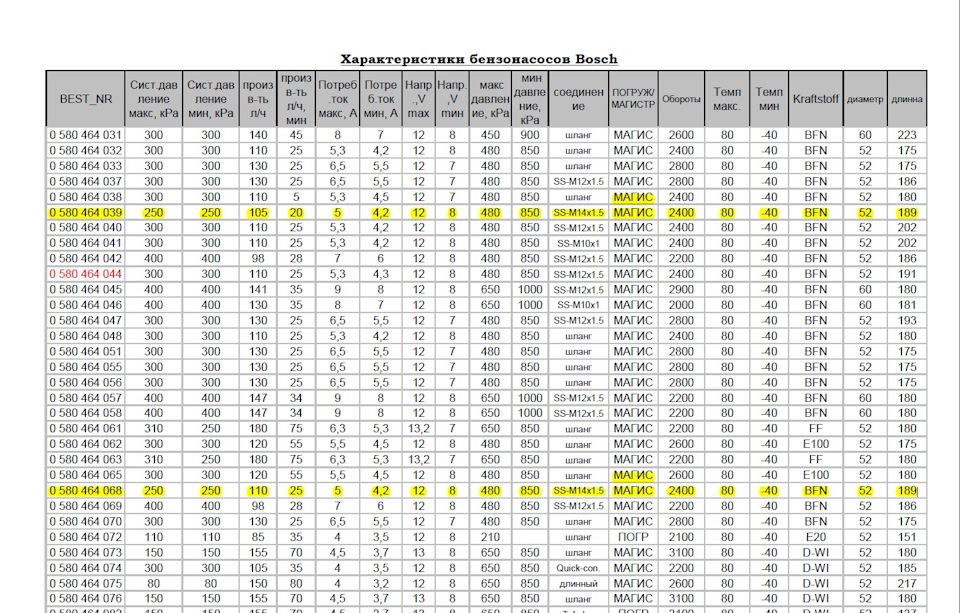The height and width of the screenshot is (613, 960).
Task: Click part number 0 580 464 047
Action: (x=86, y=321)
